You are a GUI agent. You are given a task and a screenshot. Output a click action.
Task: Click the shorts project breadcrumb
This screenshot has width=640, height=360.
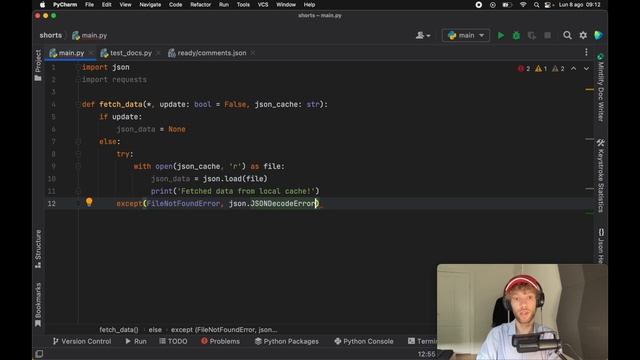51,36
